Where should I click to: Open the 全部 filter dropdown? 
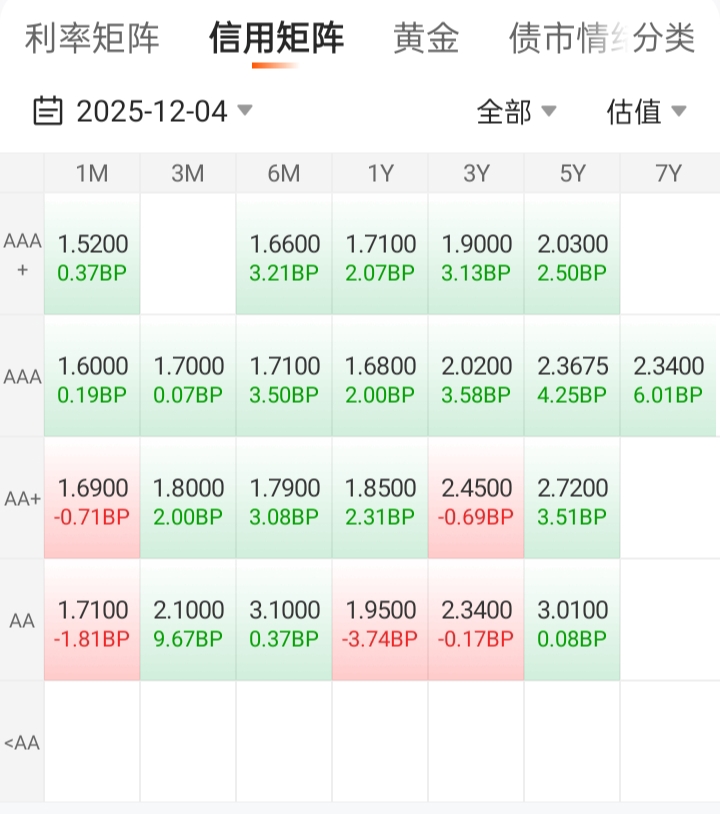[x=516, y=112]
